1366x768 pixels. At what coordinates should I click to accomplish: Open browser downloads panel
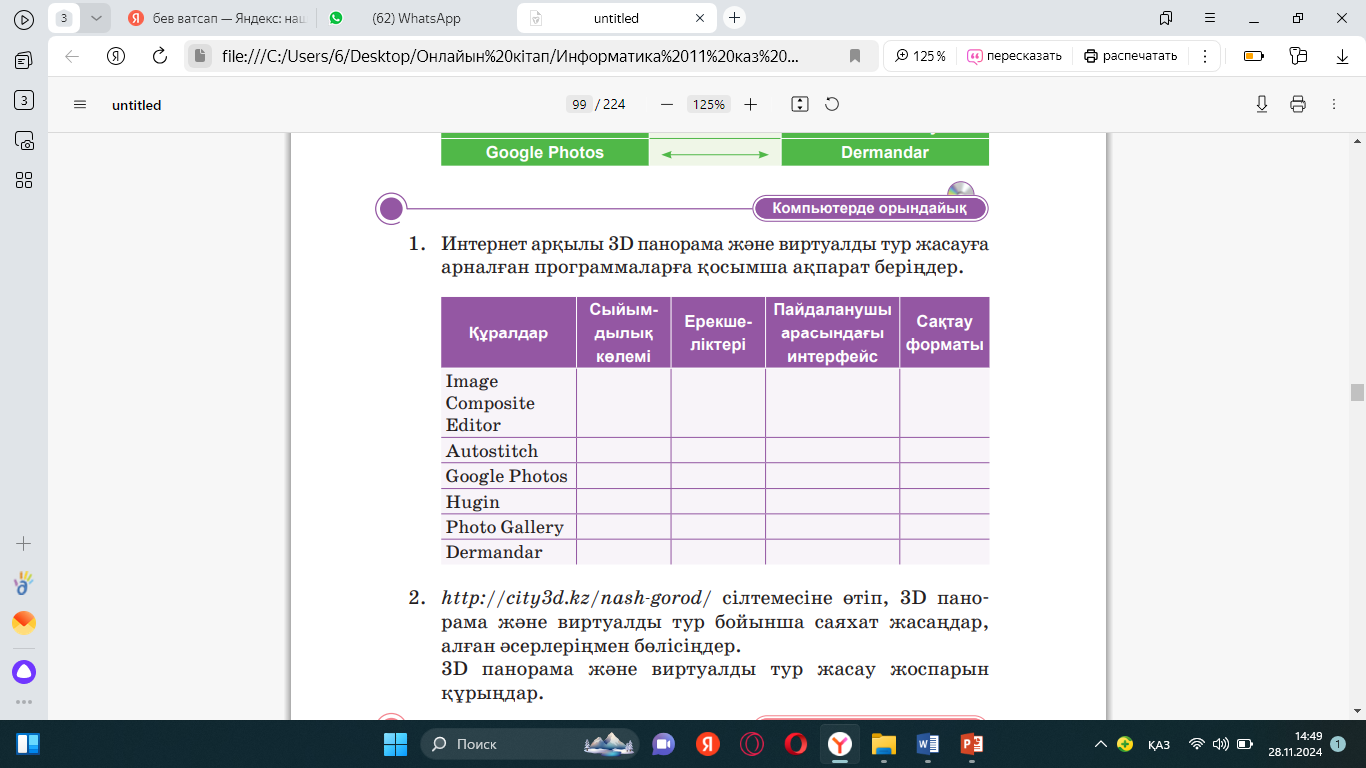[x=1342, y=56]
